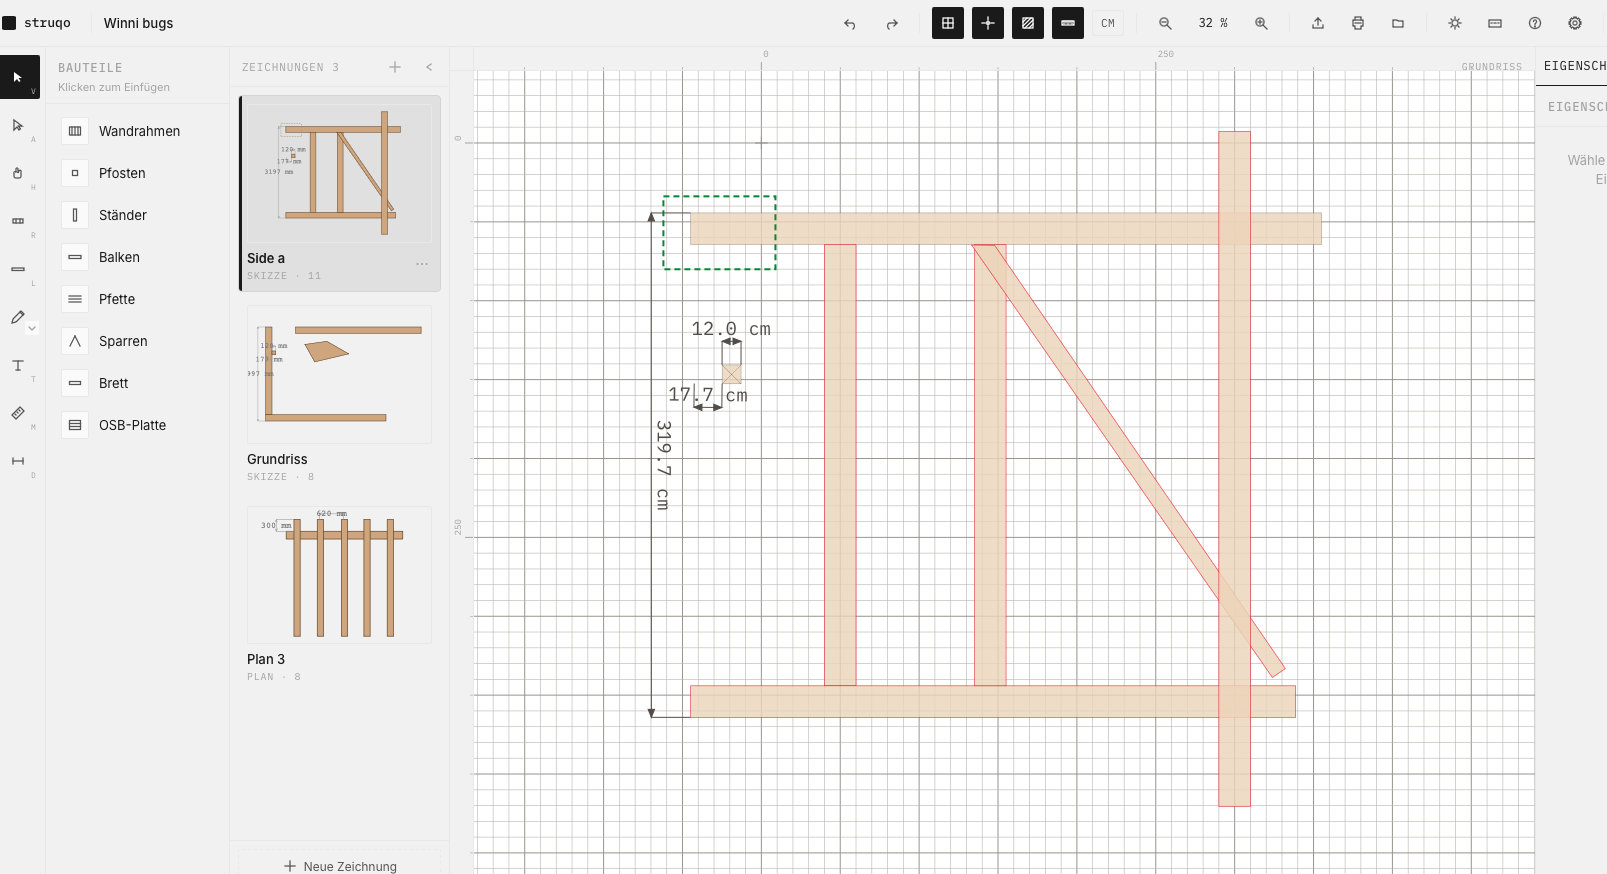Insert a Balken component
1607x874 pixels.
point(138,257)
